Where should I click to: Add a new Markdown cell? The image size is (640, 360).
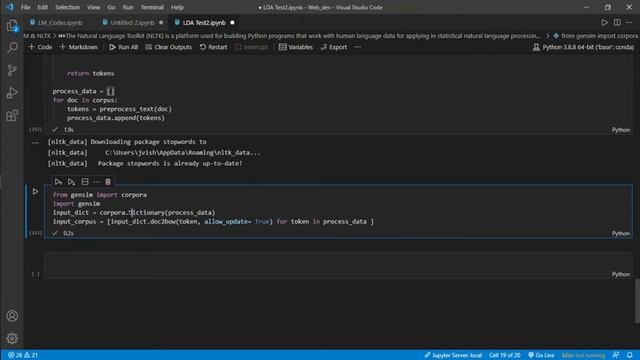click(x=79, y=47)
